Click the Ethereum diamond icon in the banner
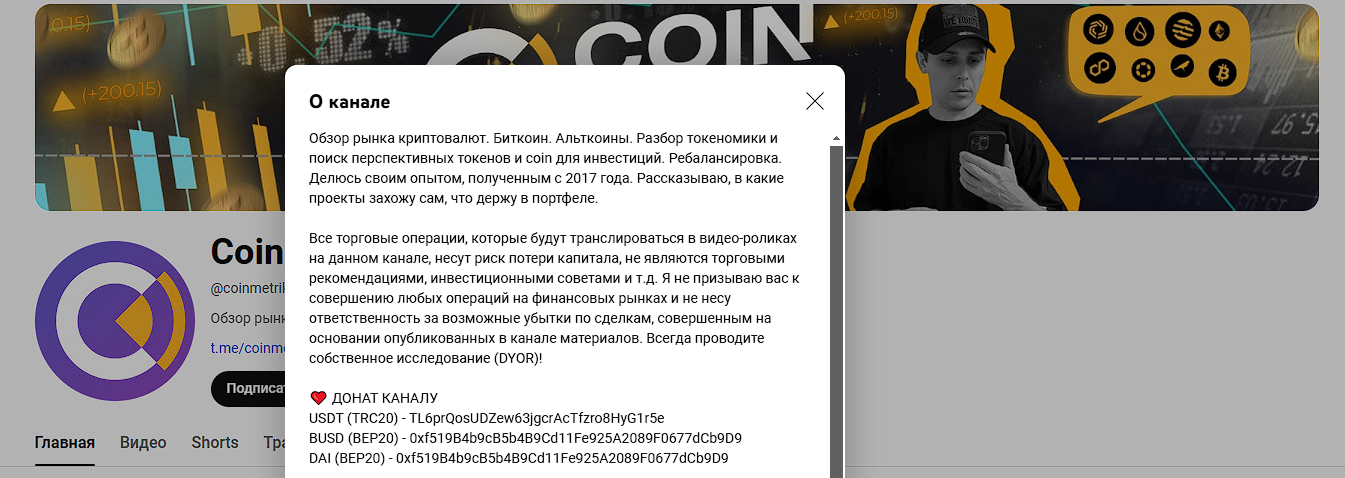The image size is (1345, 478). click(x=1219, y=32)
